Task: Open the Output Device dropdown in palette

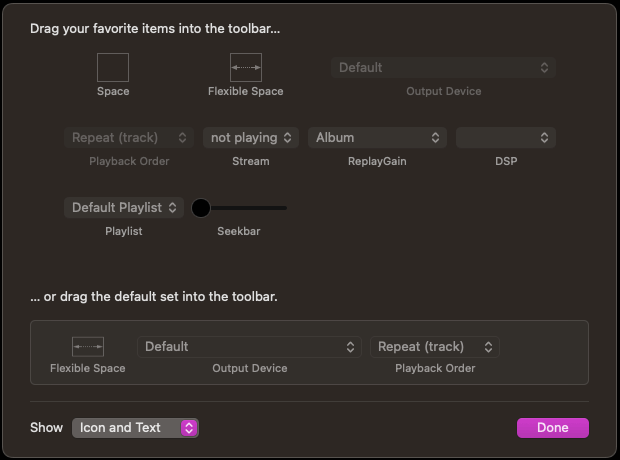Action: (444, 68)
